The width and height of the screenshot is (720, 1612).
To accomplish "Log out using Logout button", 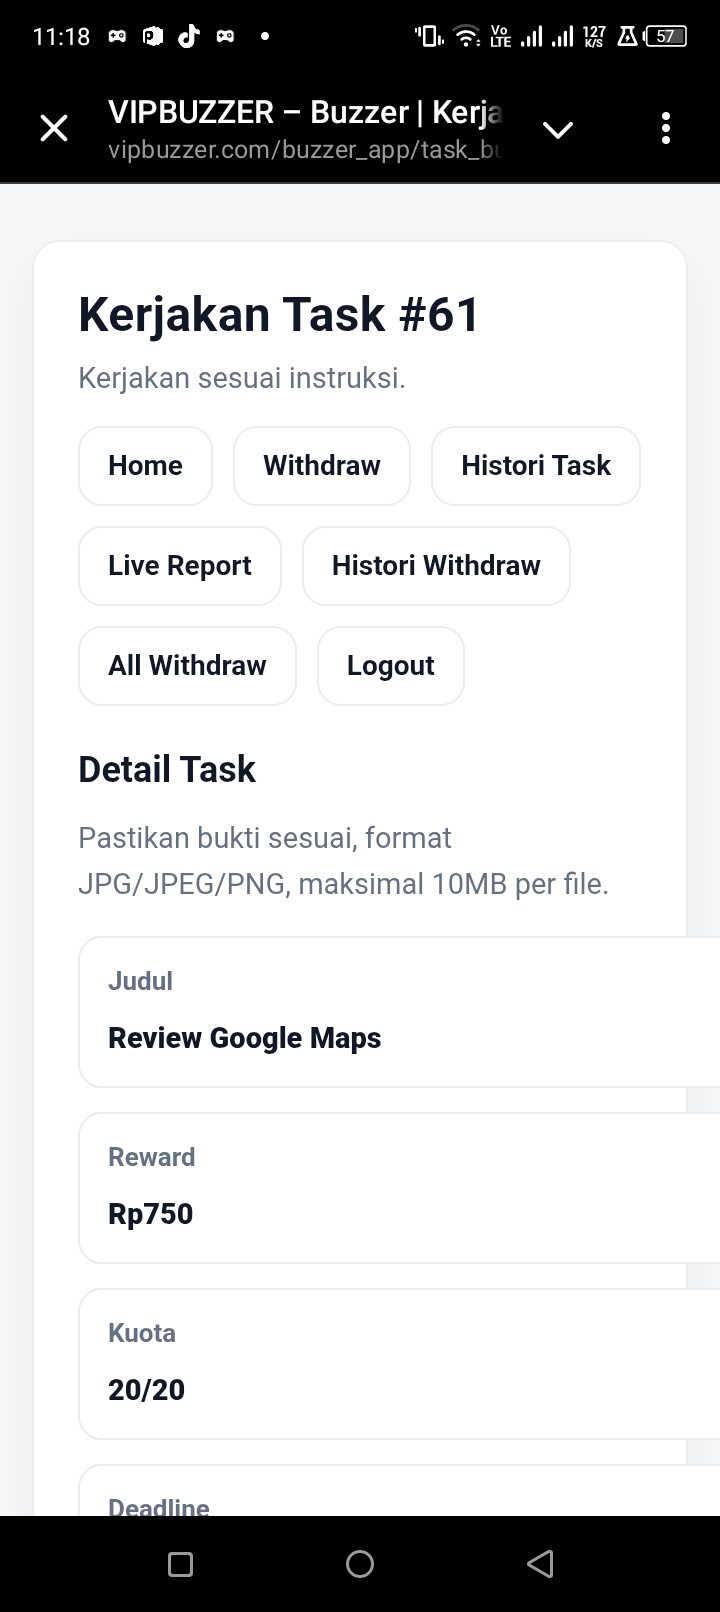I will click(390, 666).
